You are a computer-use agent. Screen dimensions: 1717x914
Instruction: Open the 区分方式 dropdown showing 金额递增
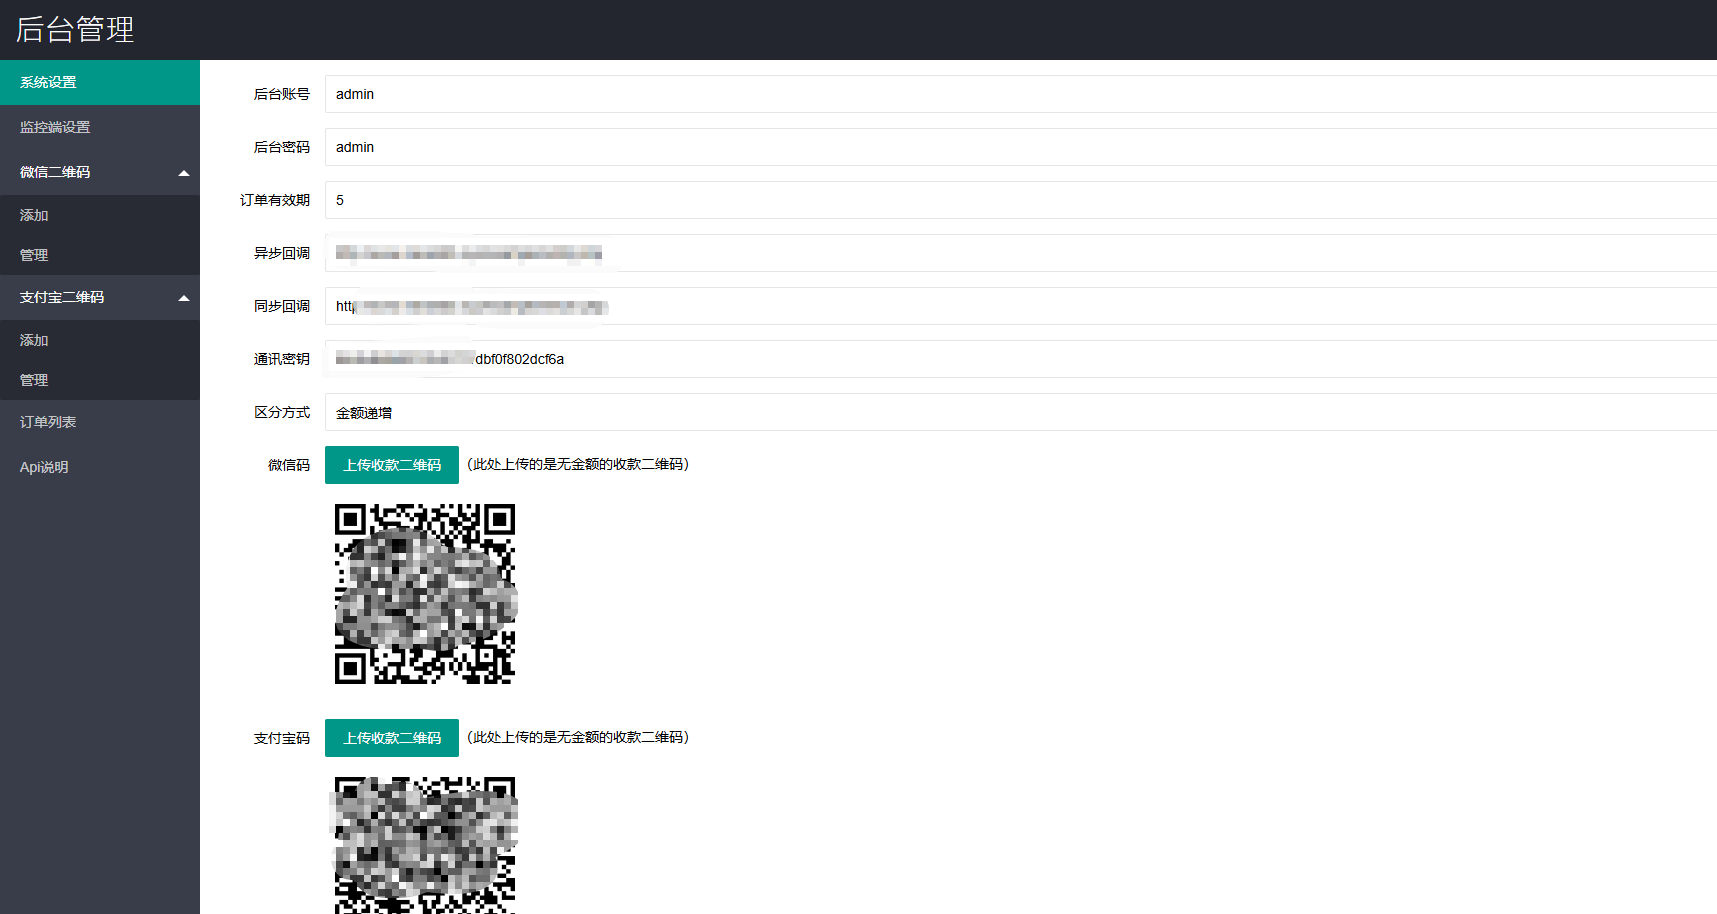[x=1021, y=412]
